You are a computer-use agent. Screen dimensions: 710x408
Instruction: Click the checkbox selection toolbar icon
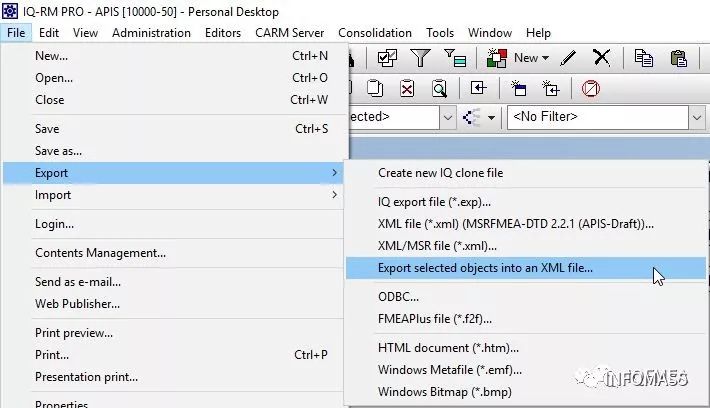click(x=387, y=58)
